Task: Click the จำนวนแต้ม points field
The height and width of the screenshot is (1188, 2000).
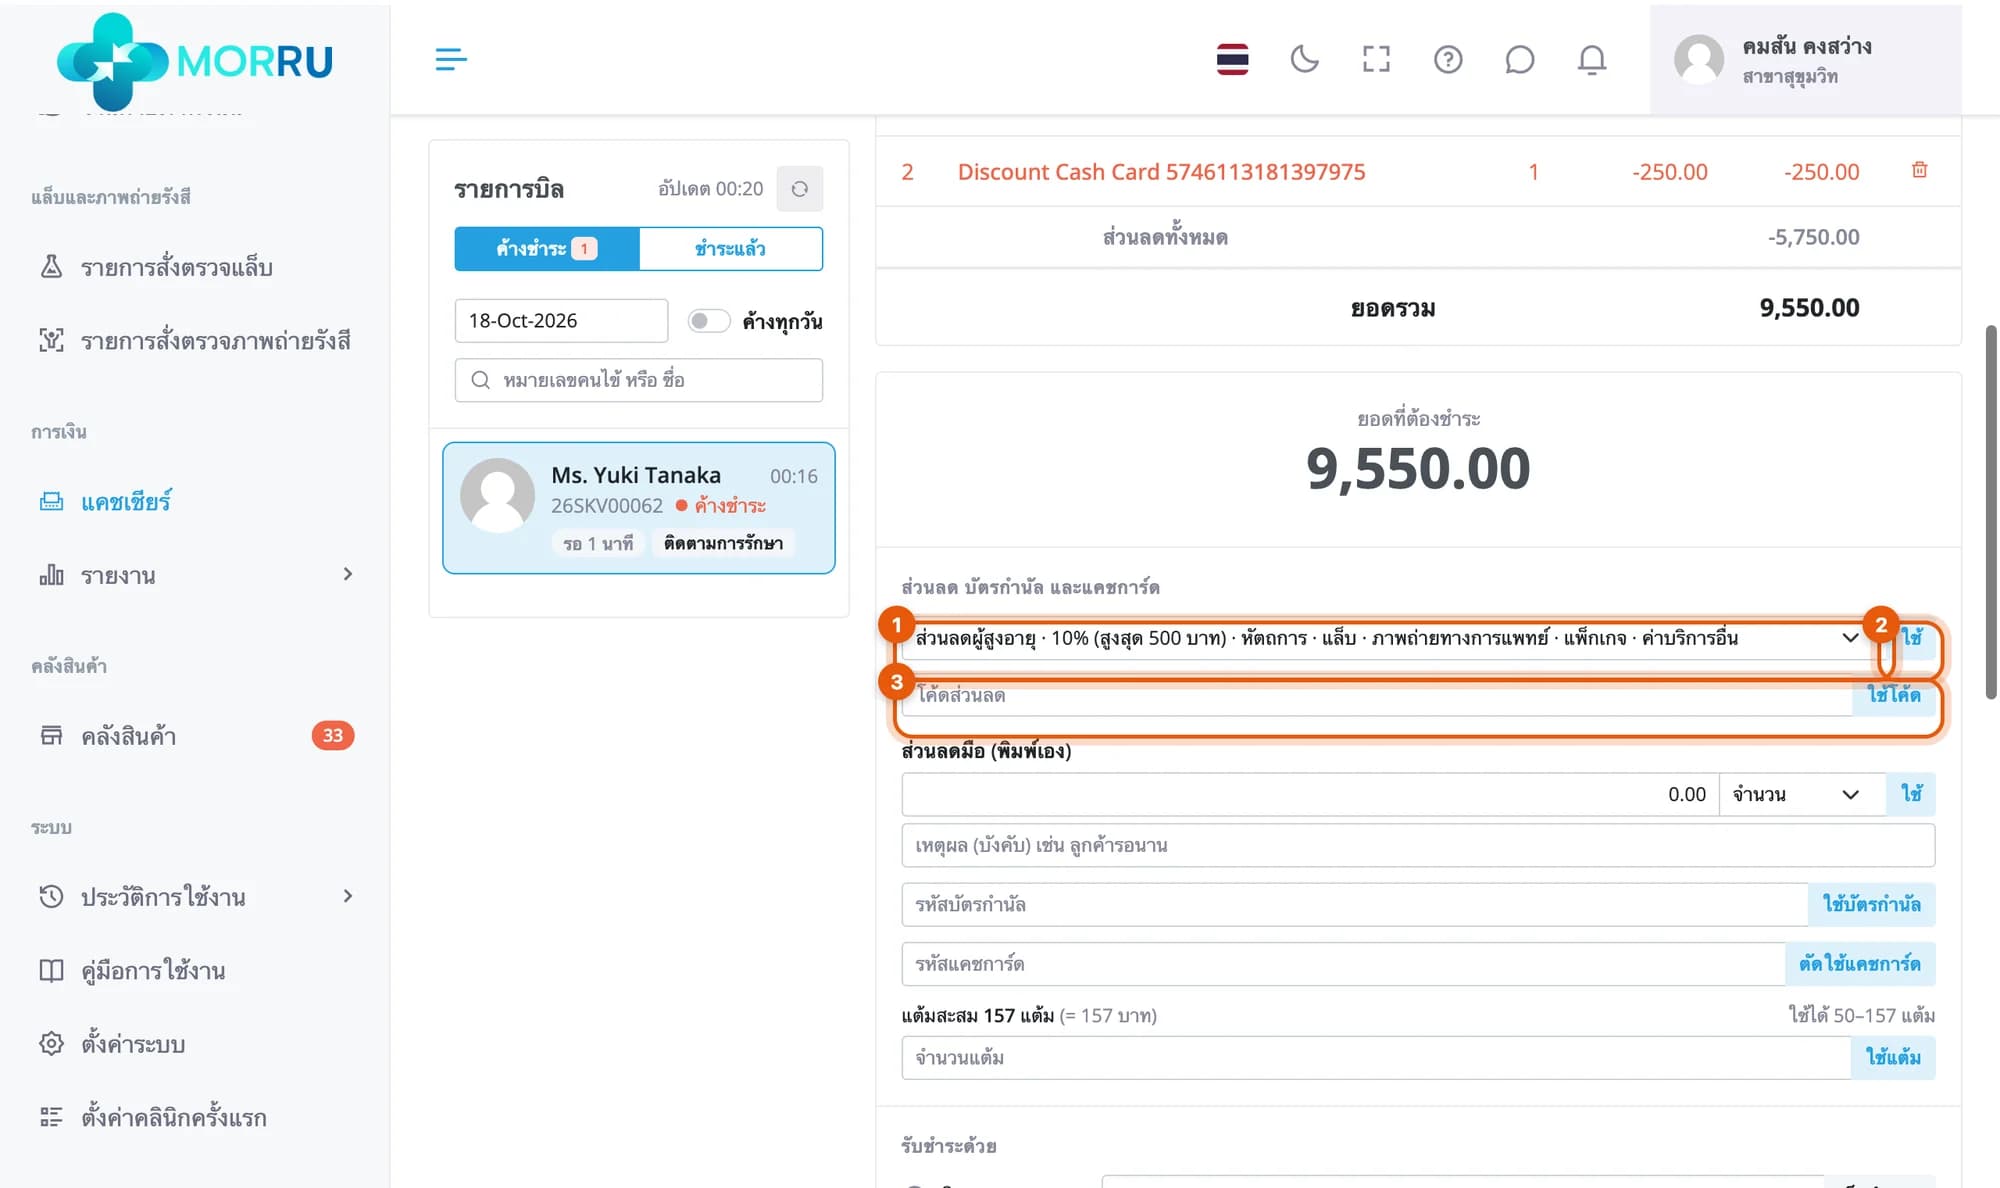Action: (1376, 1057)
